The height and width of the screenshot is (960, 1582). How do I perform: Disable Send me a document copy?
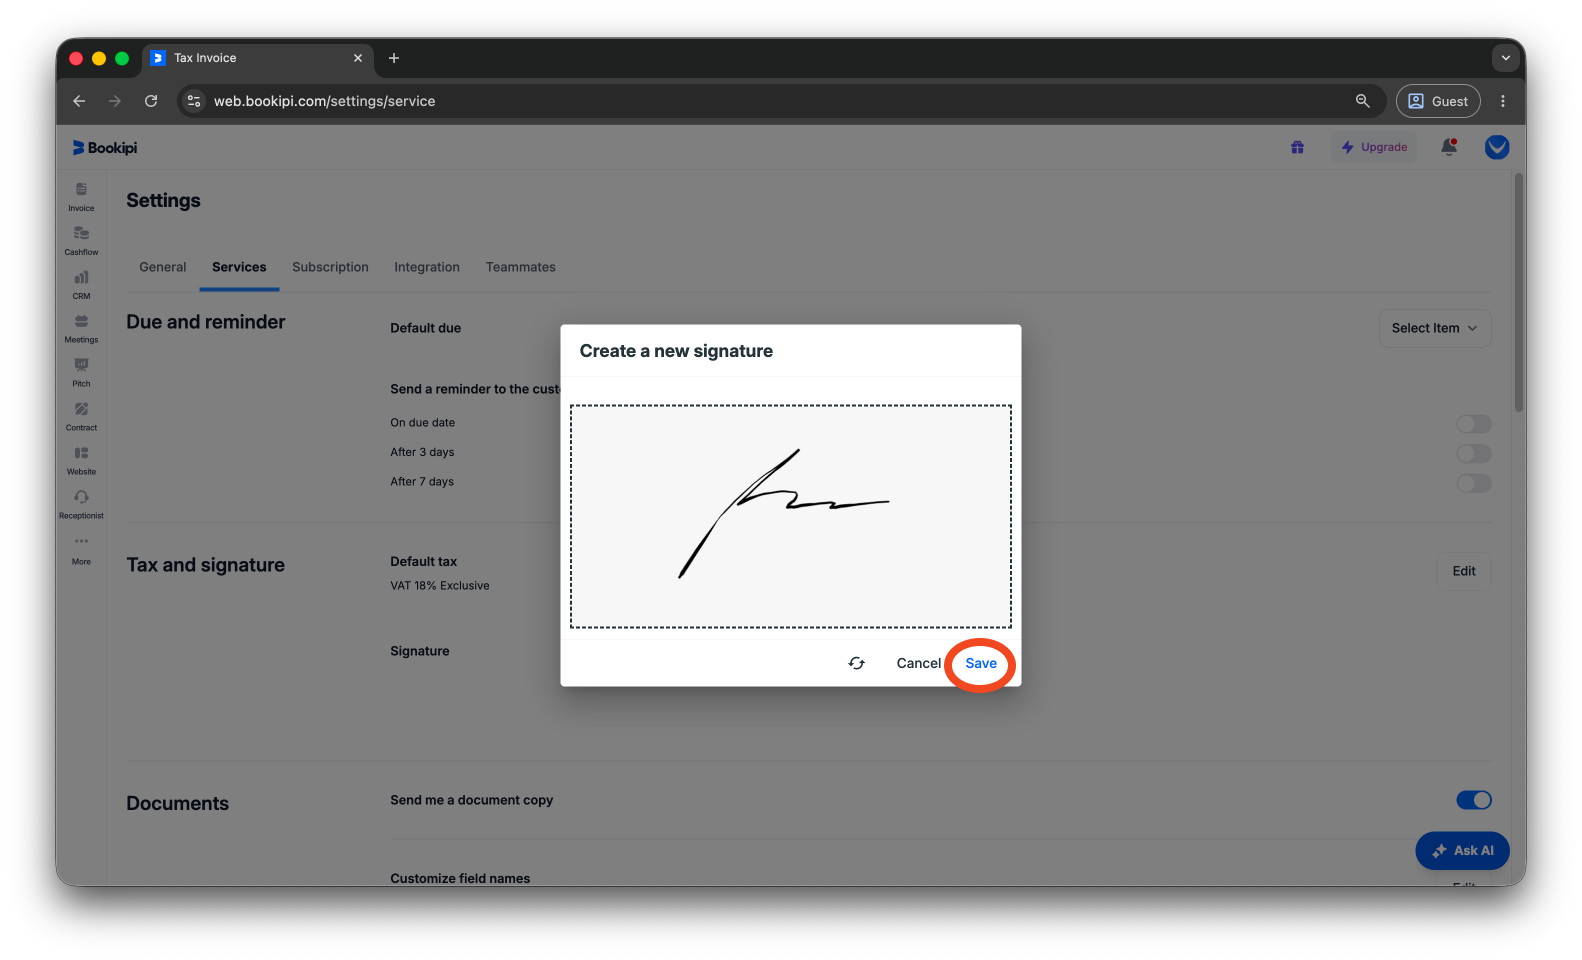pyautogui.click(x=1474, y=800)
